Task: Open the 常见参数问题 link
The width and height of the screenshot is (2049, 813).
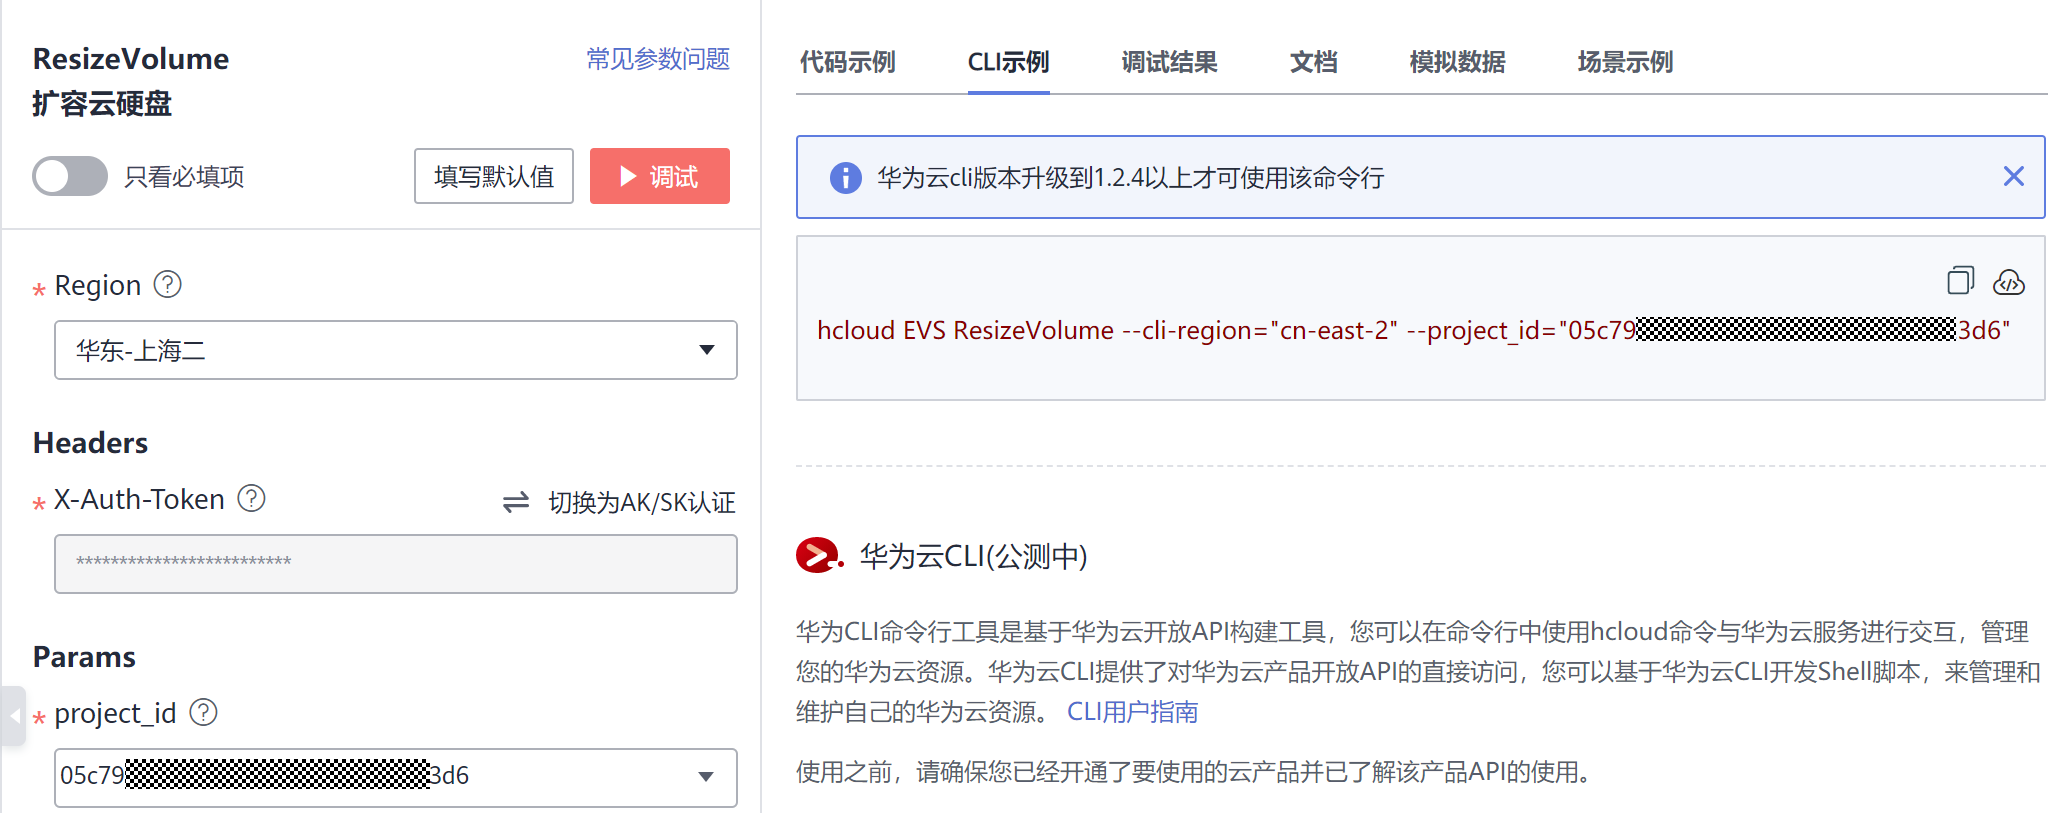Action: 658,59
